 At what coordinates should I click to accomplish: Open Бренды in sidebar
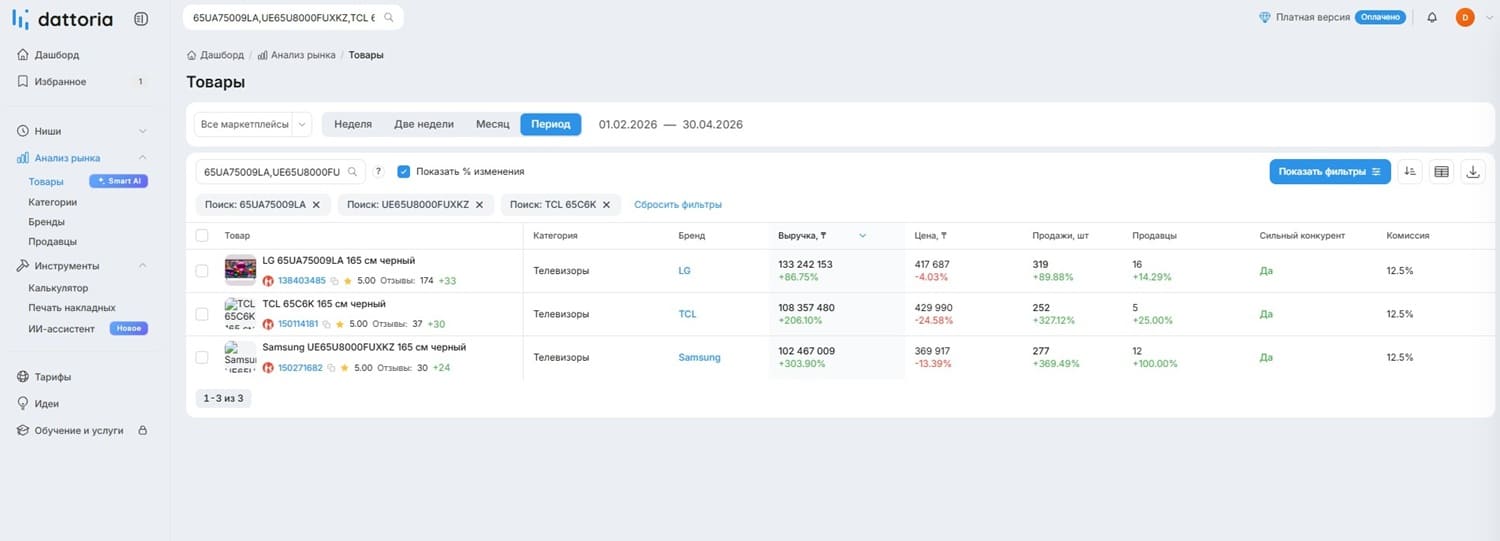[x=46, y=222]
